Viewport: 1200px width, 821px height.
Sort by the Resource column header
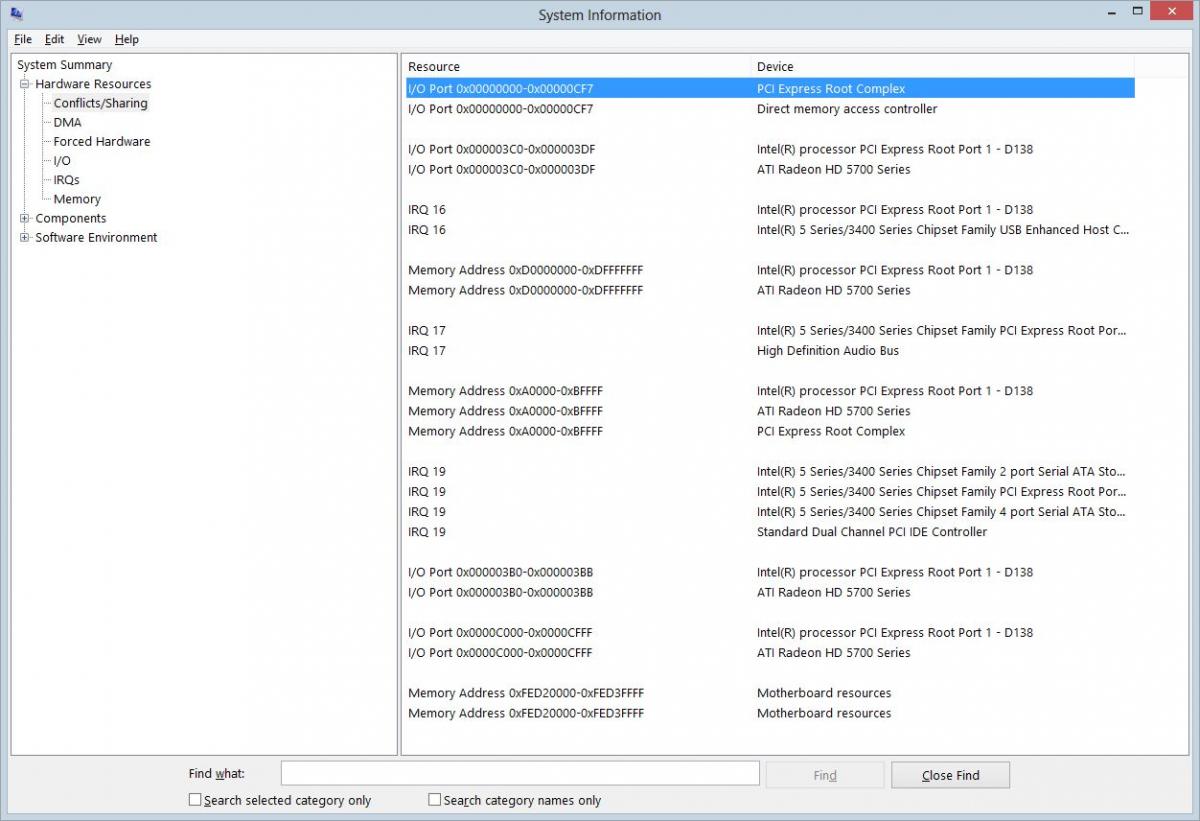577,67
